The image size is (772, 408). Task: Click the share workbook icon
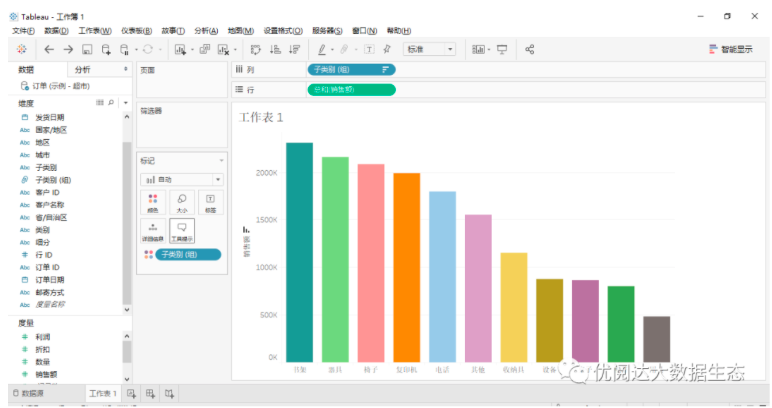(x=530, y=49)
